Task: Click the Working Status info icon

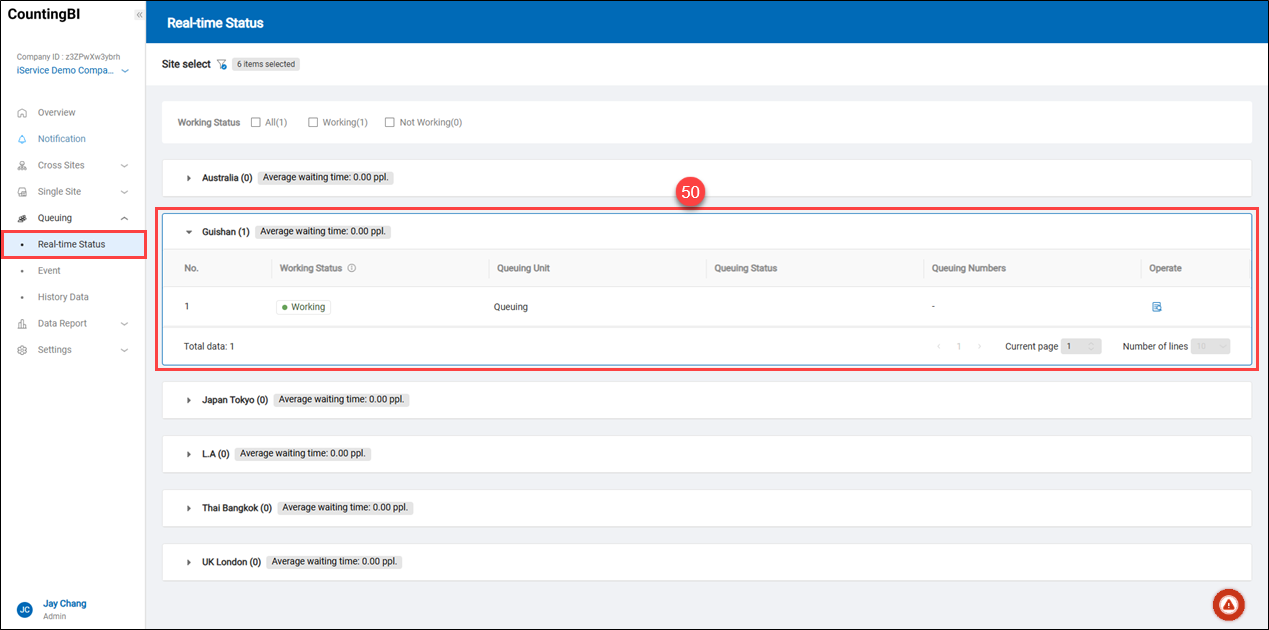Action: (x=352, y=268)
